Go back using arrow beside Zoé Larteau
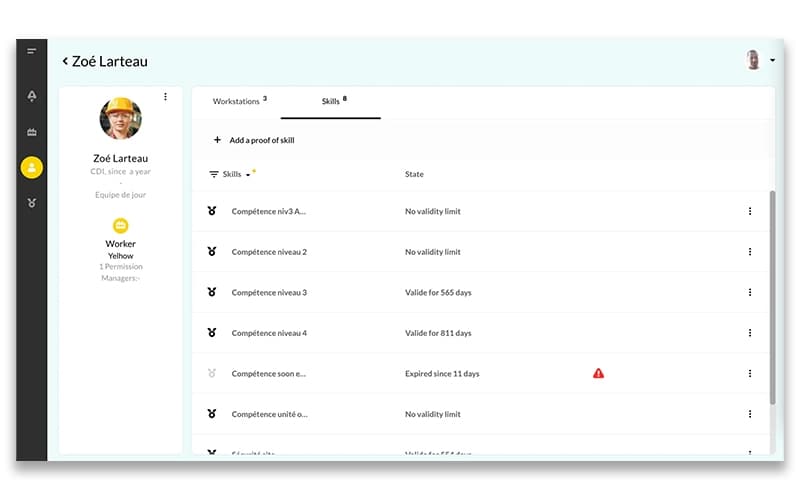This screenshot has width=800, height=500. pyautogui.click(x=65, y=61)
